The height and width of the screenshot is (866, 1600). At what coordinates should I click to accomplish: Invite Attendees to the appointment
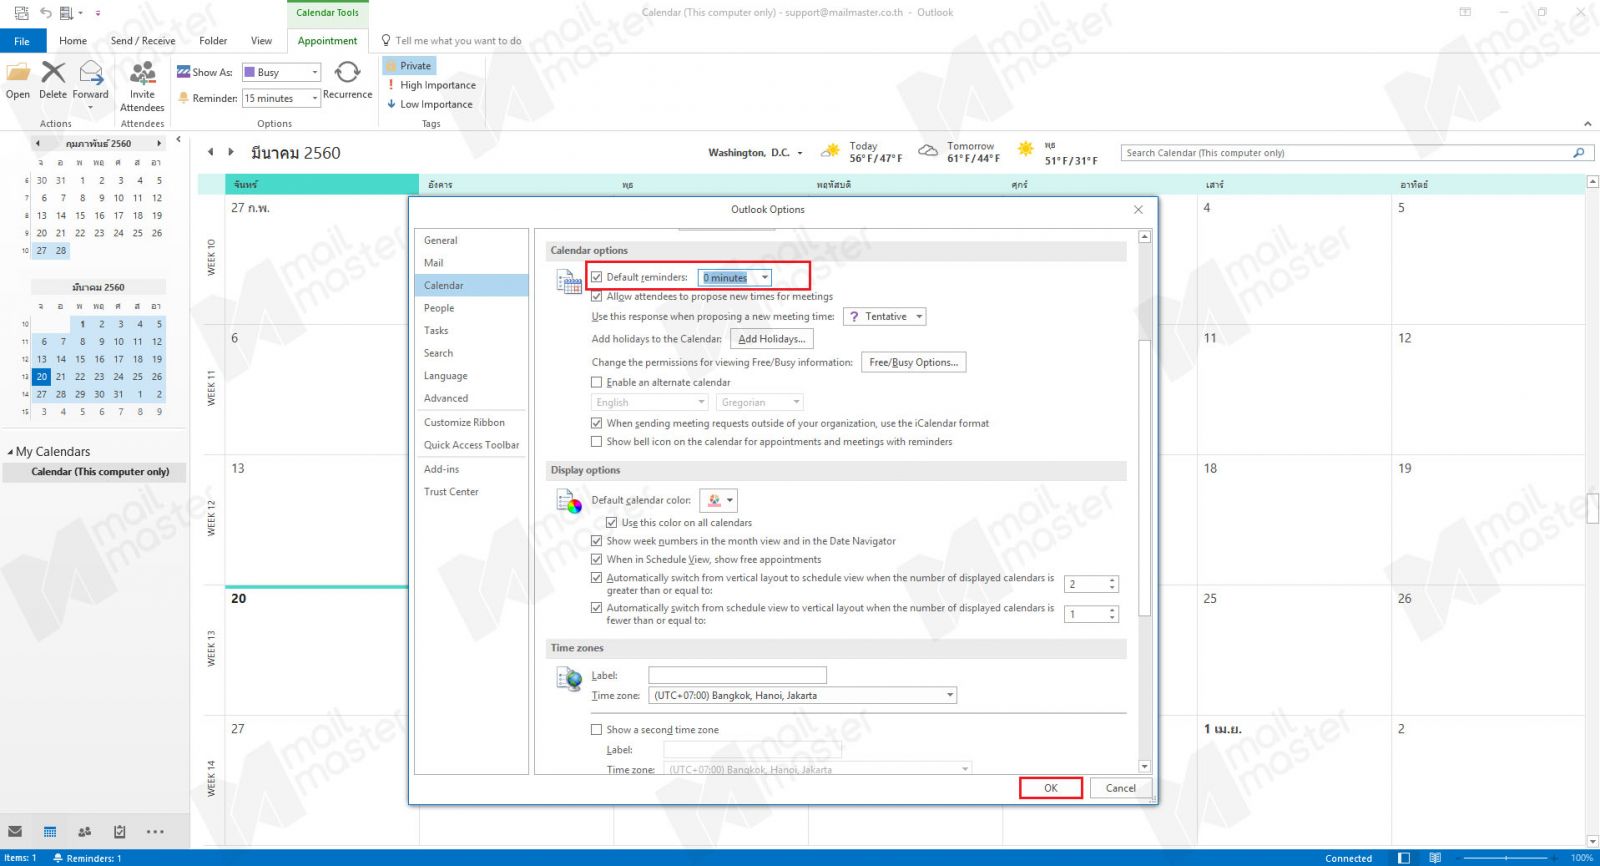(142, 86)
